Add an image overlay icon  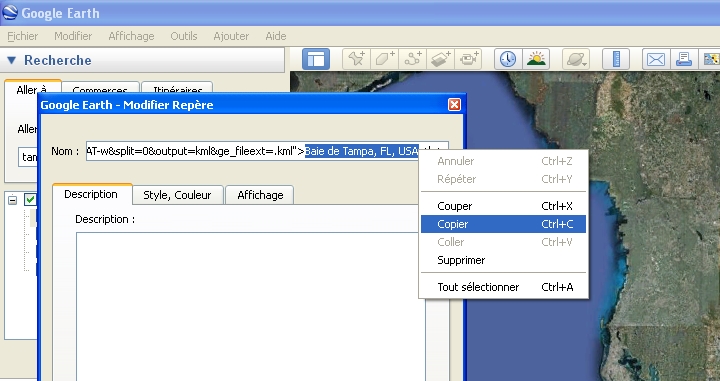(x=440, y=59)
